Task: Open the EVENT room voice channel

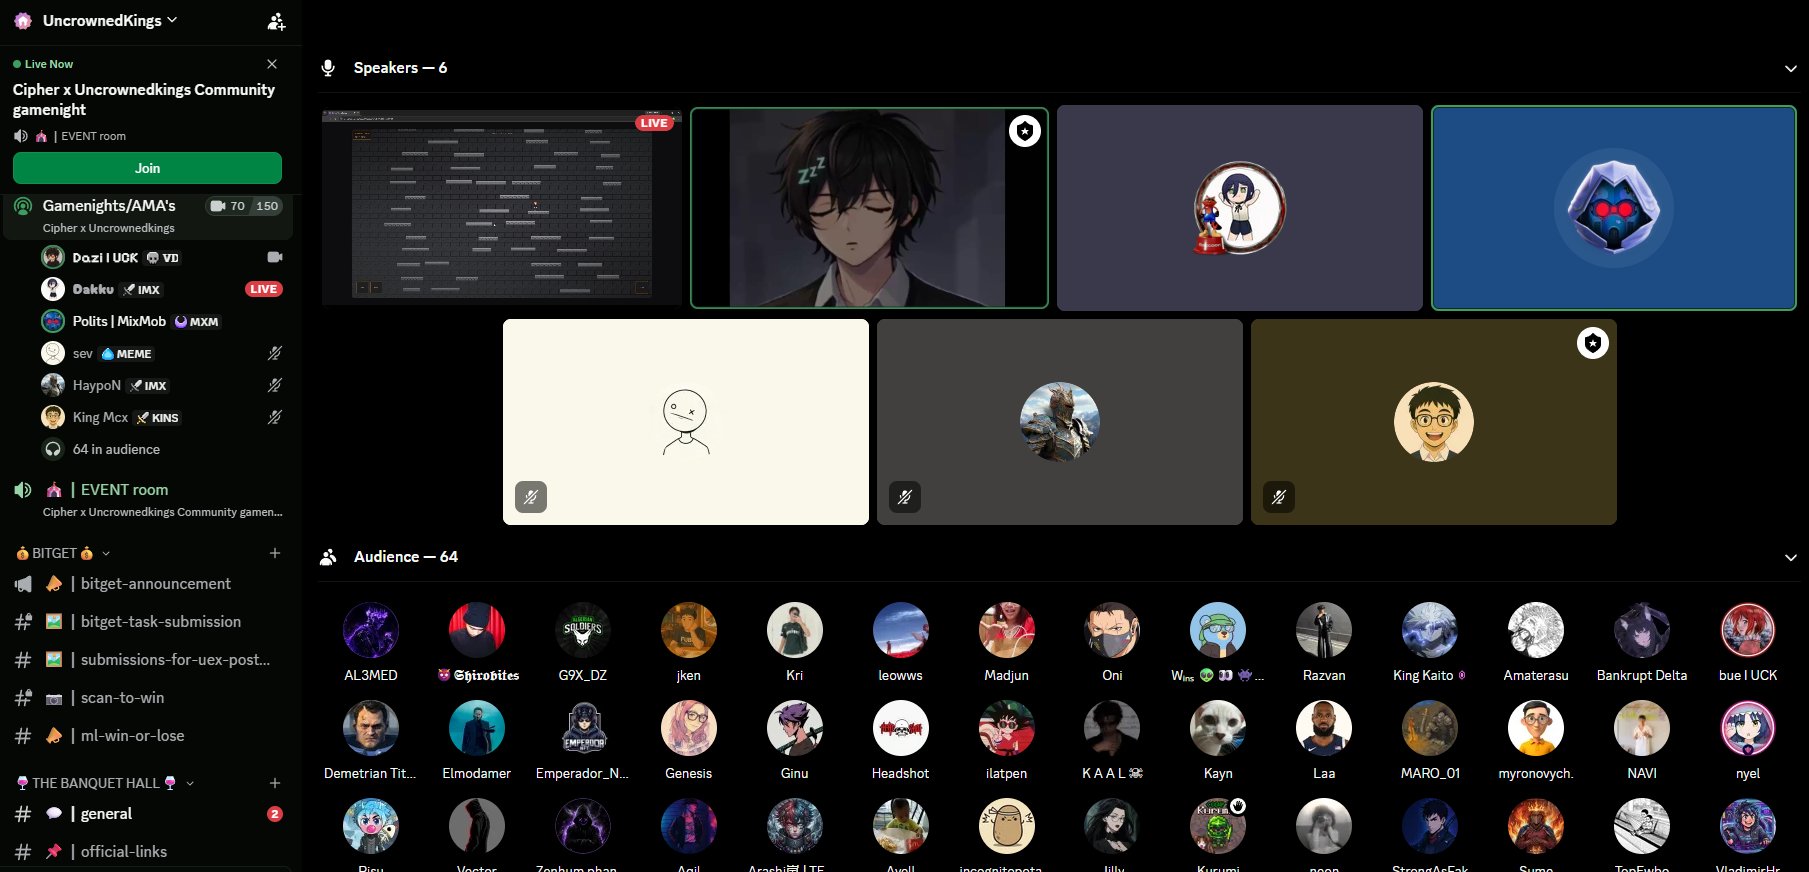Action: point(147,499)
